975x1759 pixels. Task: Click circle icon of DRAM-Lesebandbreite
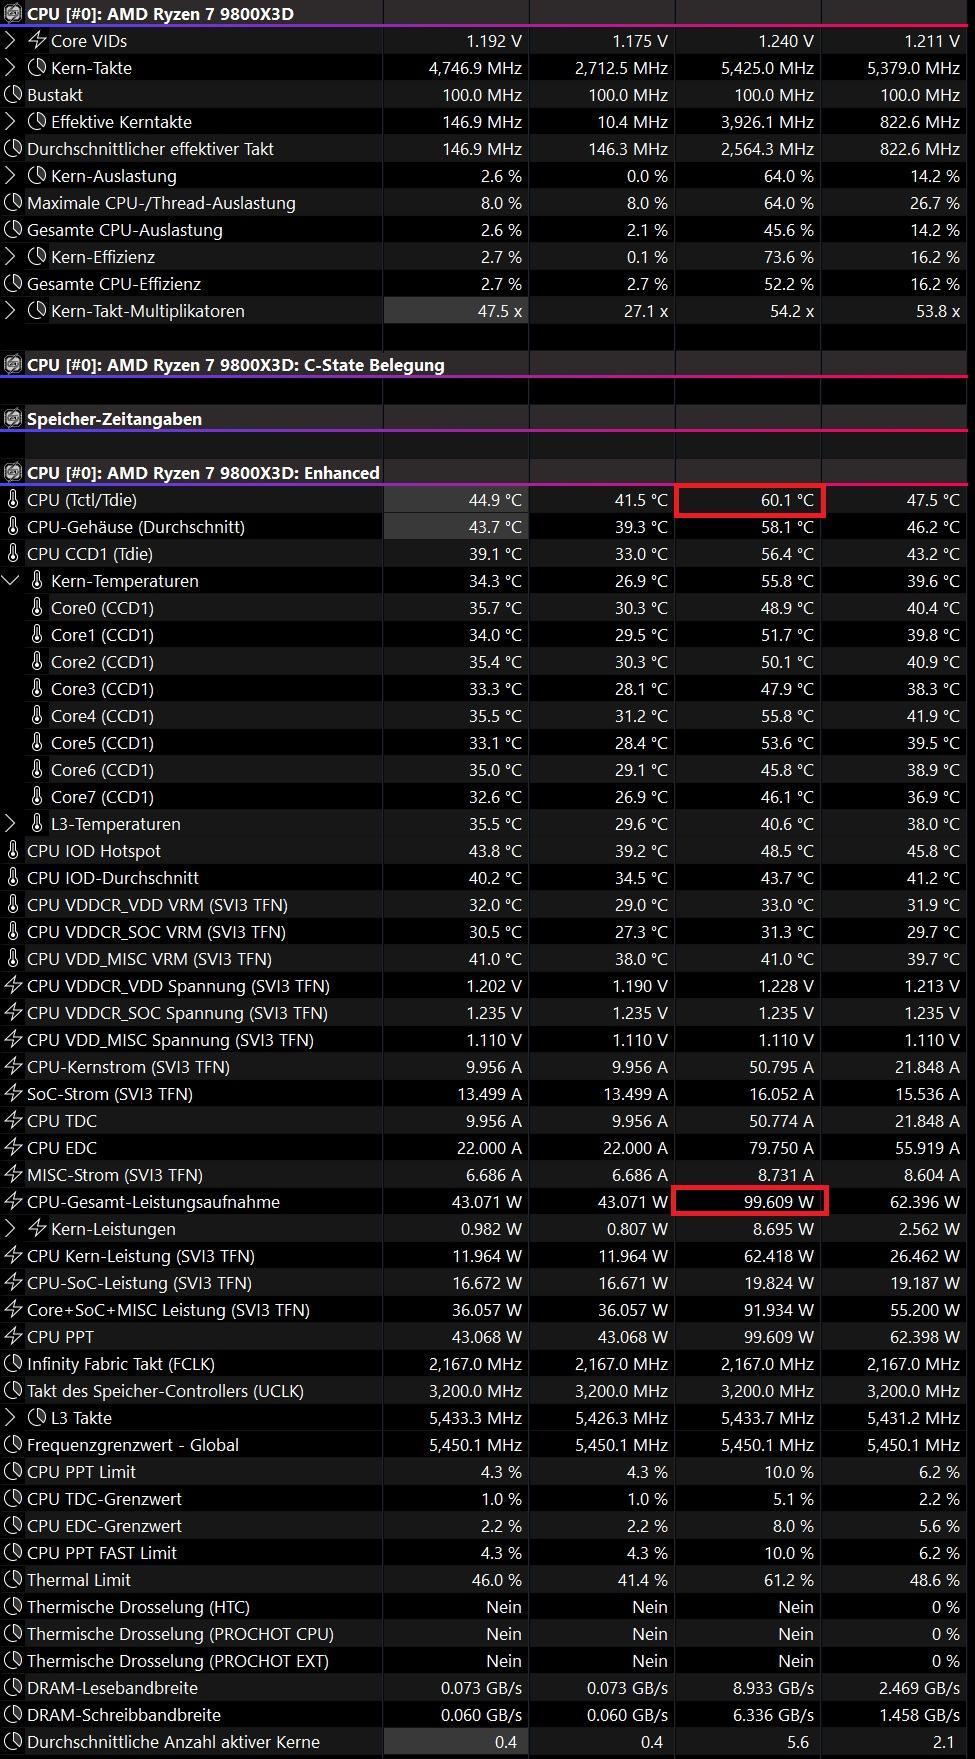[x=13, y=1688]
